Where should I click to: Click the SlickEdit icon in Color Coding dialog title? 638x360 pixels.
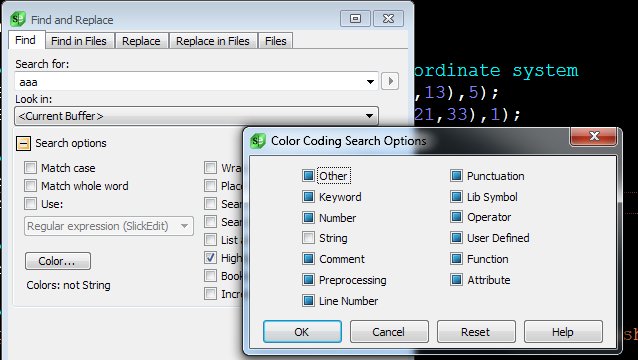(258, 141)
